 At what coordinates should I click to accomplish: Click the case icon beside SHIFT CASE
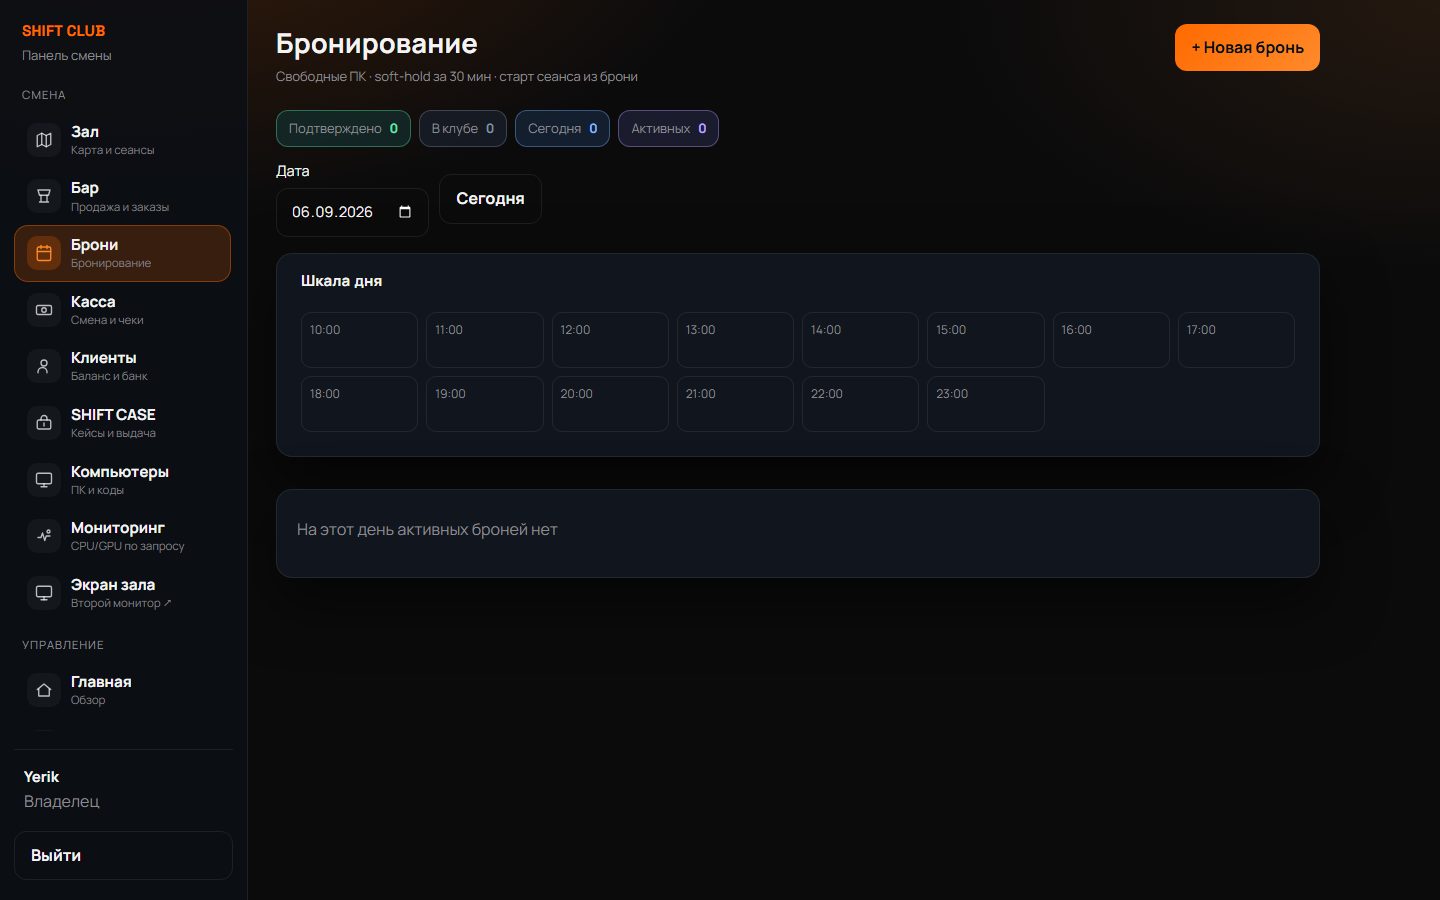[44, 423]
